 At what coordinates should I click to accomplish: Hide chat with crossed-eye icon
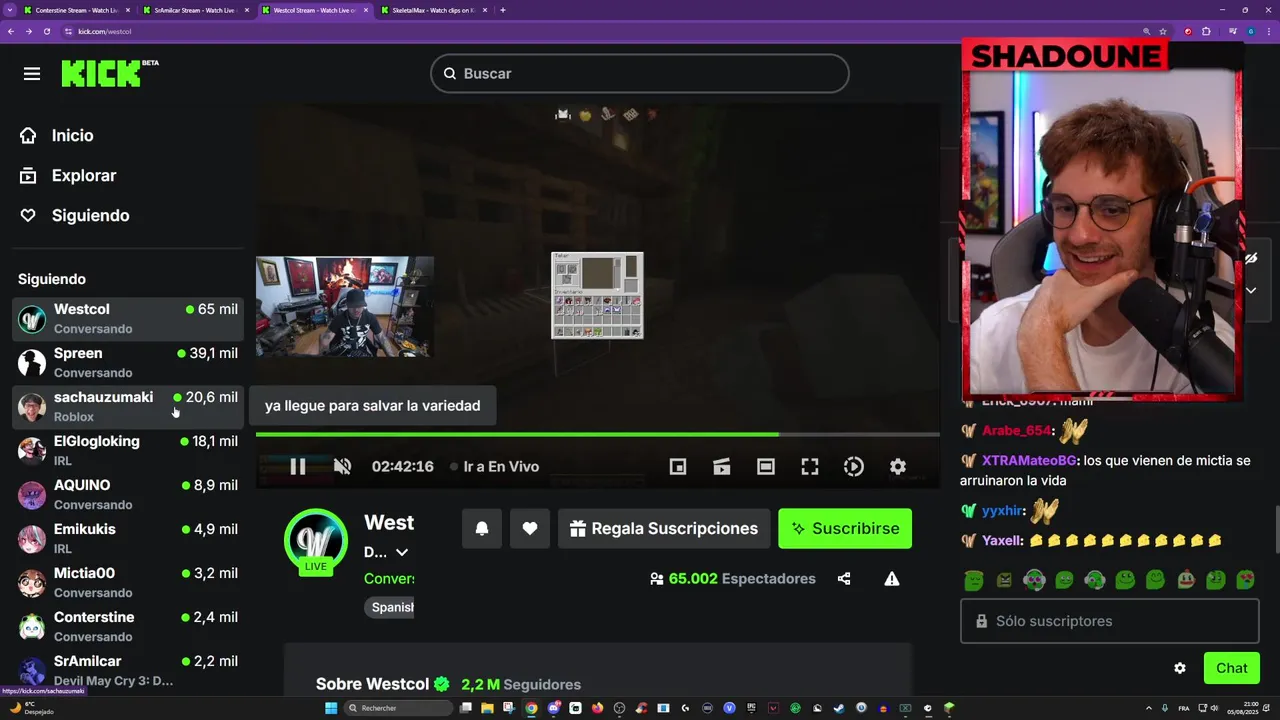1251,258
